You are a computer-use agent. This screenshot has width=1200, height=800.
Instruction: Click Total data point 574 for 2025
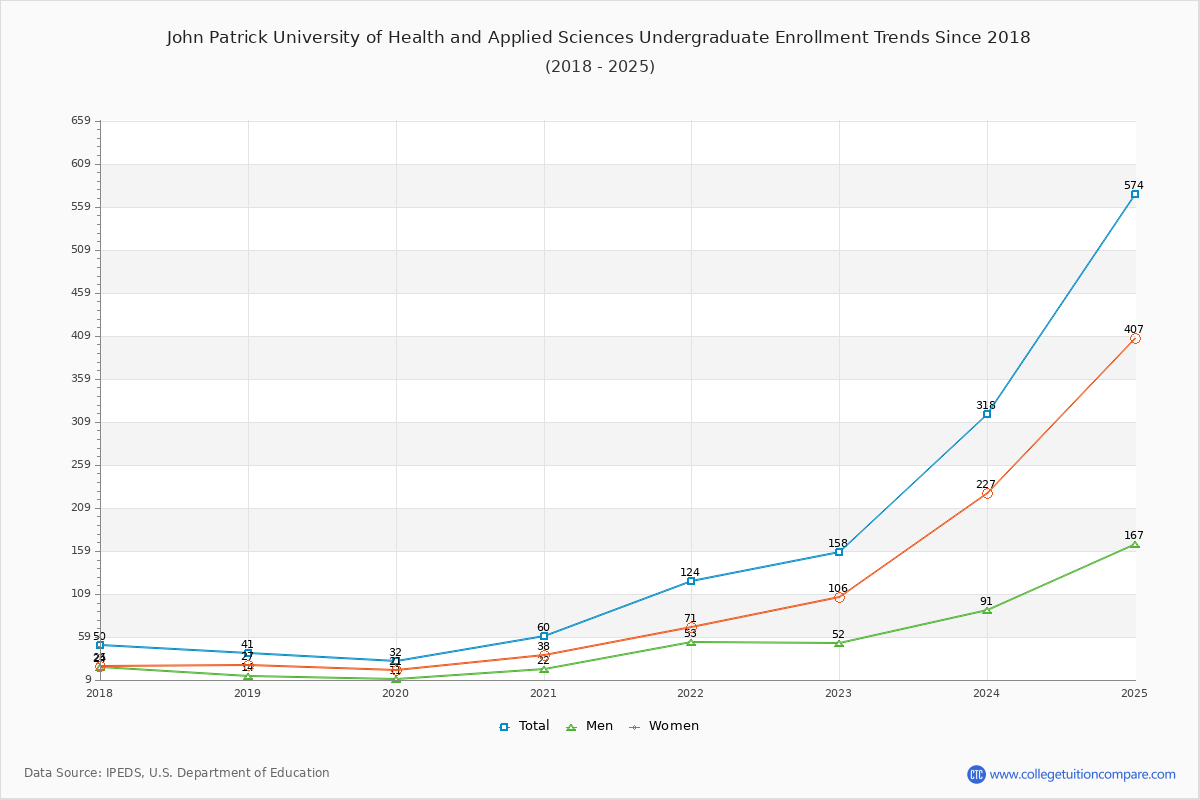click(1135, 194)
